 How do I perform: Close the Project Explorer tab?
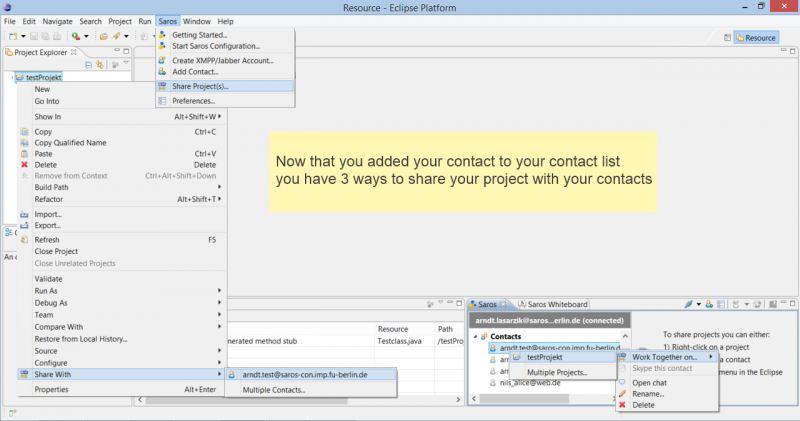pos(73,52)
